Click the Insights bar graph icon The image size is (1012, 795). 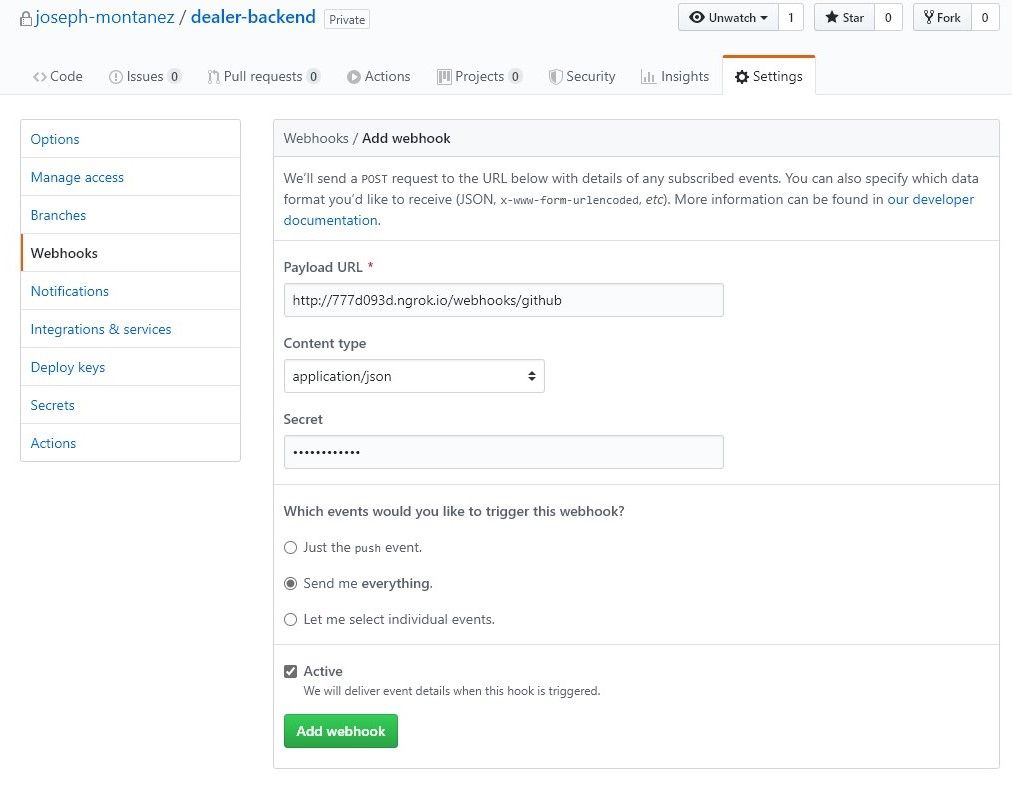648,77
